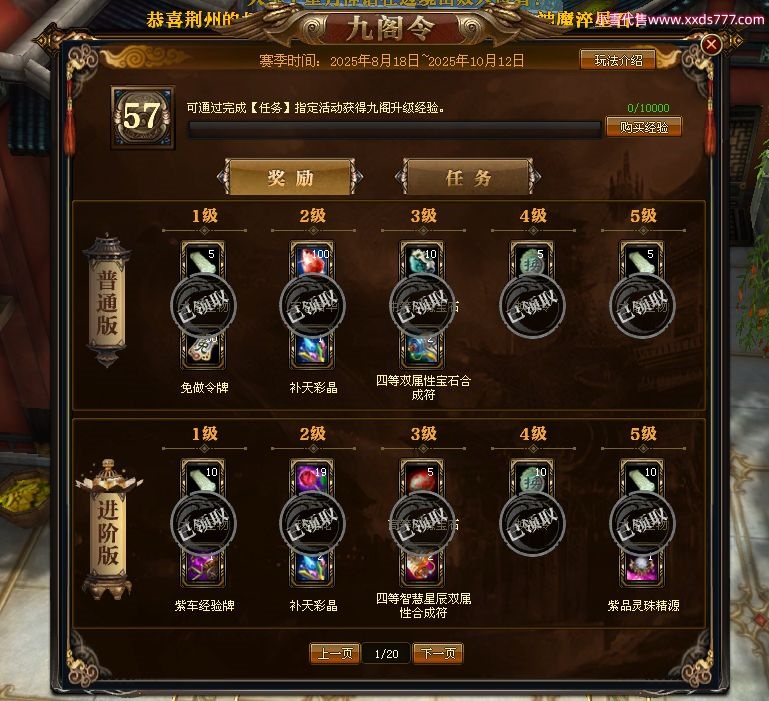Close the 九阁令 window

[711, 45]
